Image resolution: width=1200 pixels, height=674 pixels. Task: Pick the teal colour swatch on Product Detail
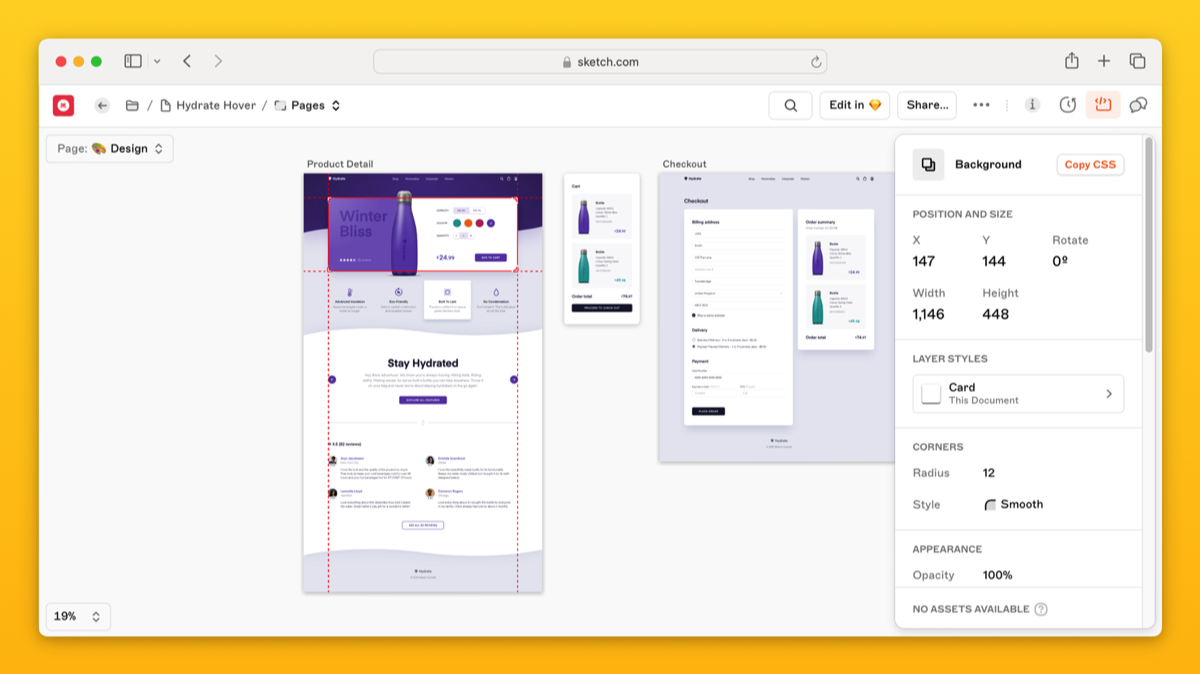[458, 223]
